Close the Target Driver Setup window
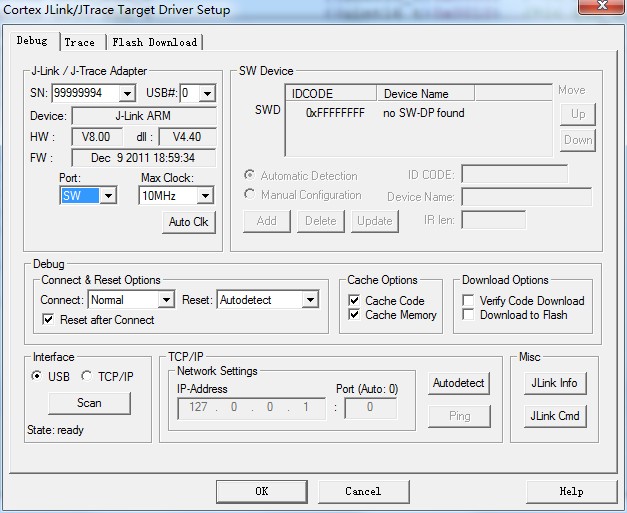The height and width of the screenshot is (513, 627). tap(602, 6)
